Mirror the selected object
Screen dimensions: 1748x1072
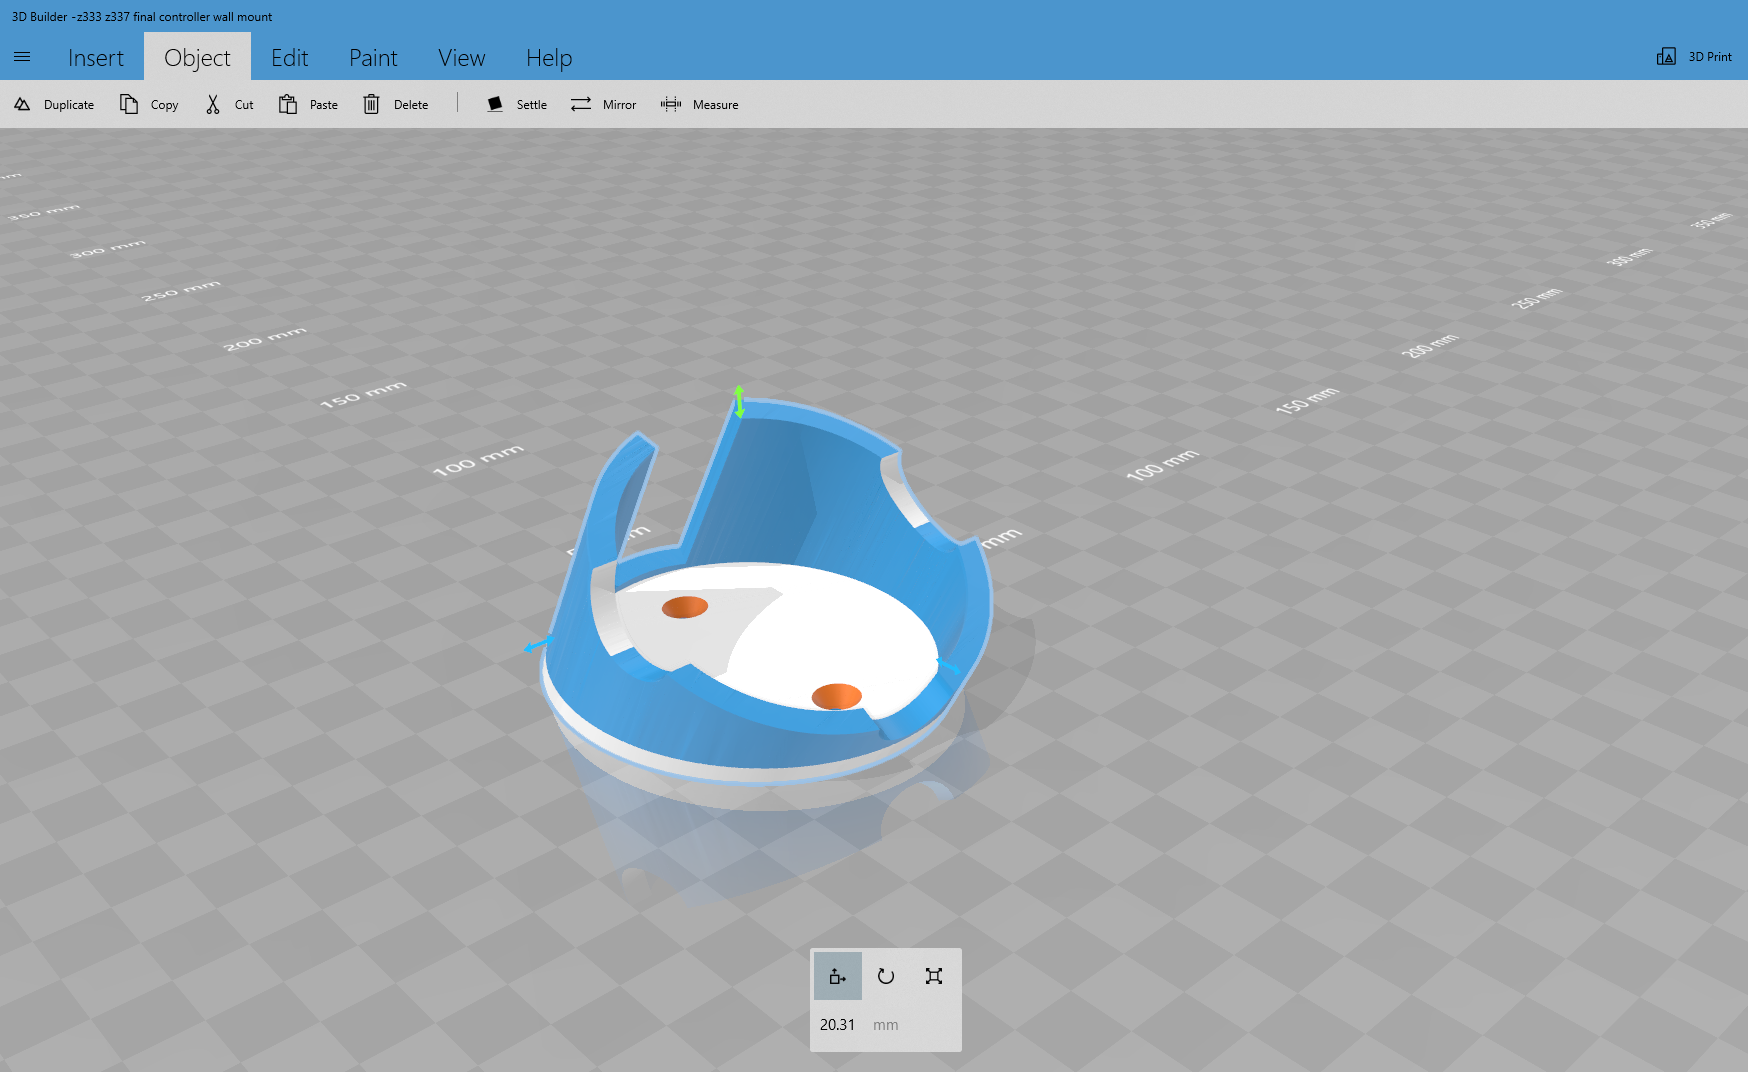coord(603,105)
